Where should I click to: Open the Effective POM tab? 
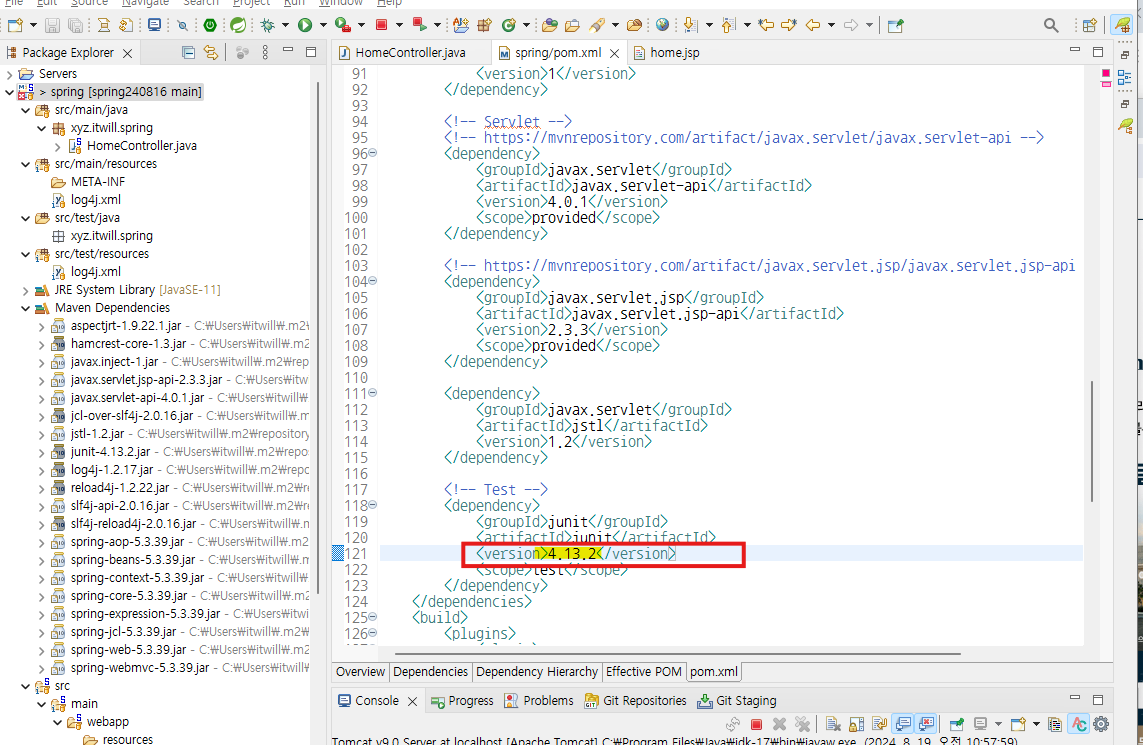[644, 671]
